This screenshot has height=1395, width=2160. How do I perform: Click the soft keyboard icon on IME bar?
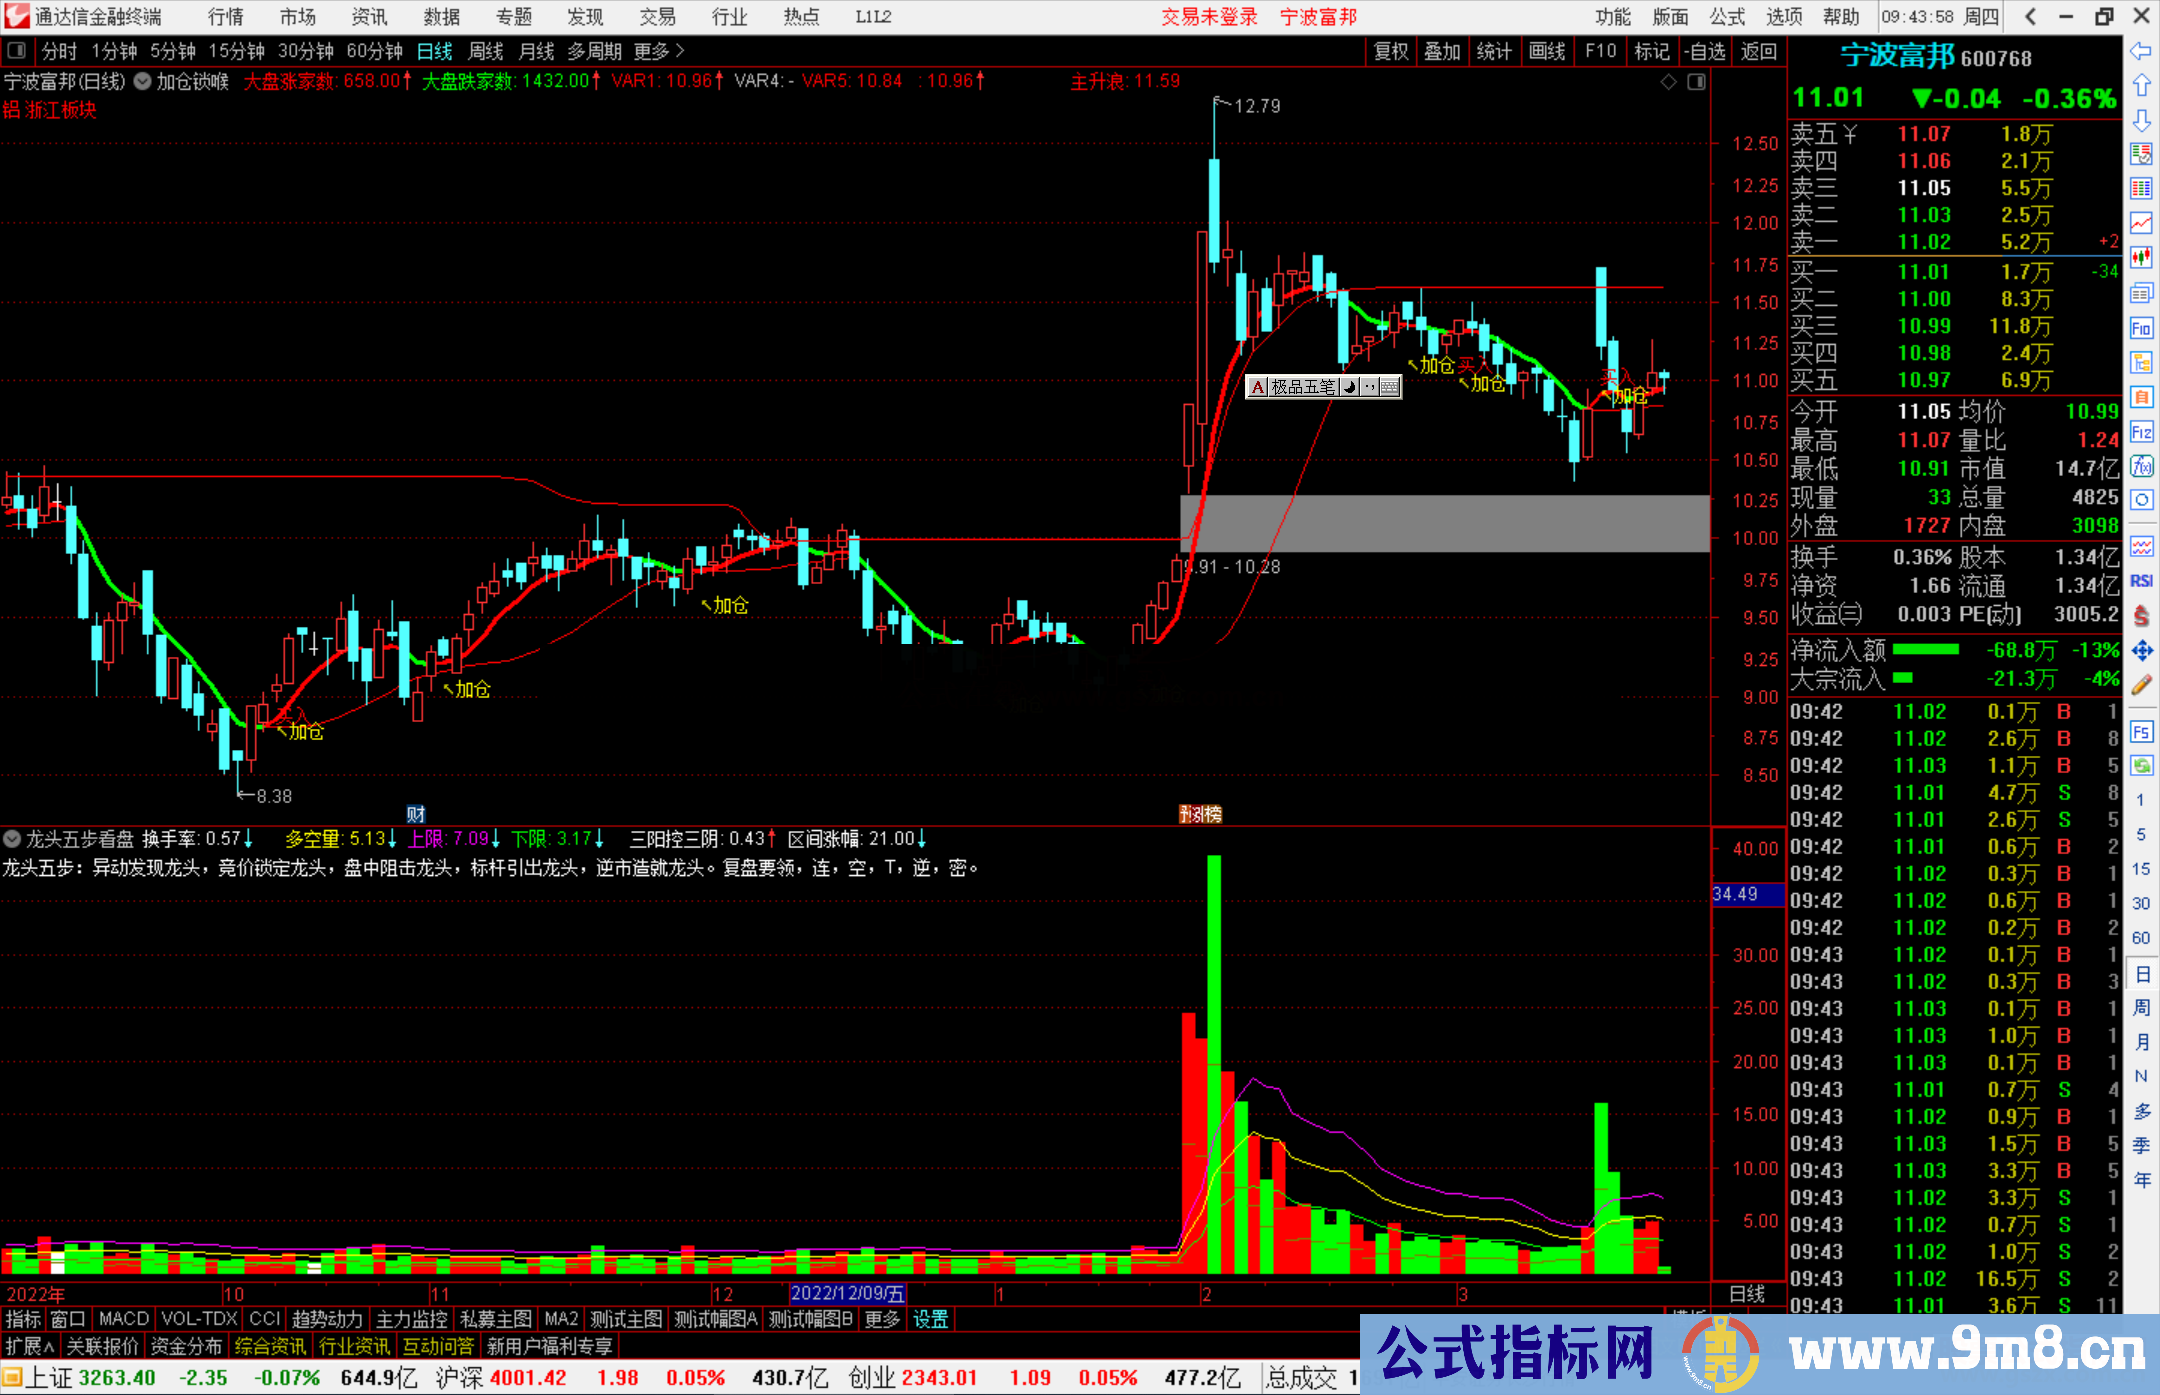pos(1389,387)
